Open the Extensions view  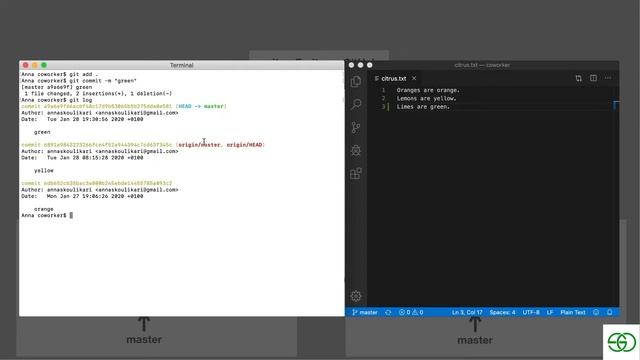coord(356,173)
